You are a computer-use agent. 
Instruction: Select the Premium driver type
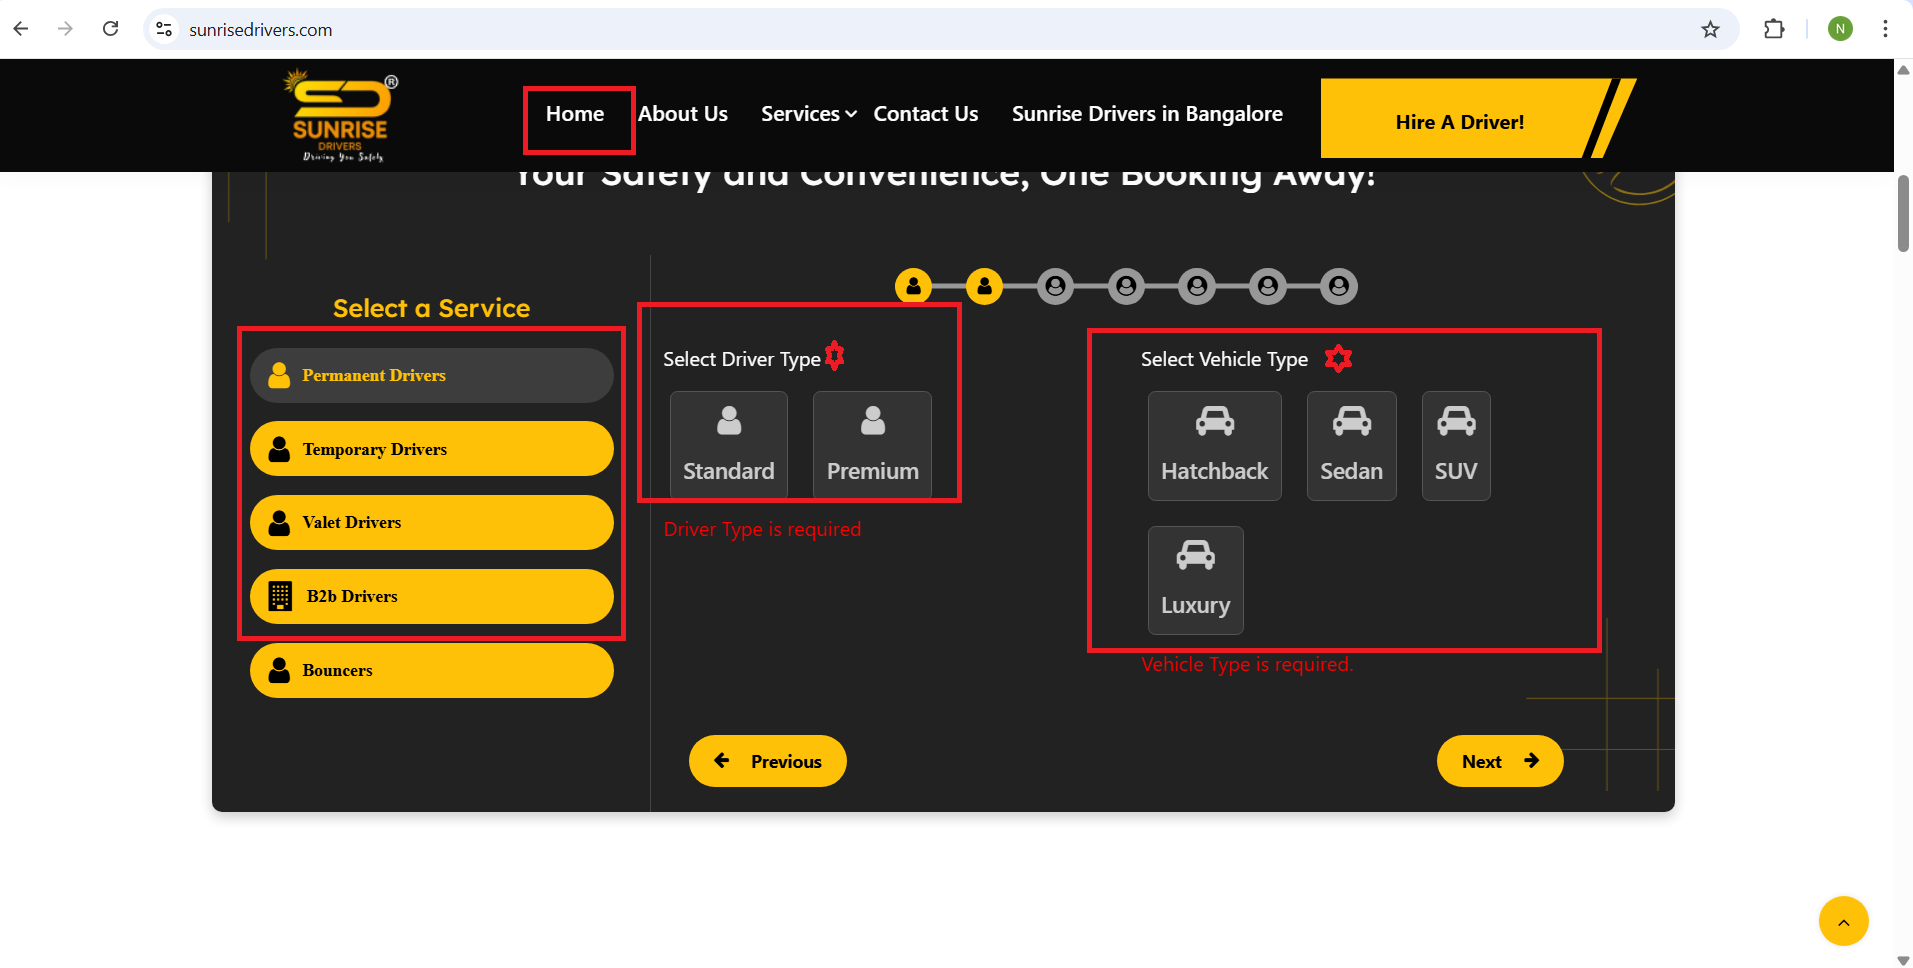[872, 445]
